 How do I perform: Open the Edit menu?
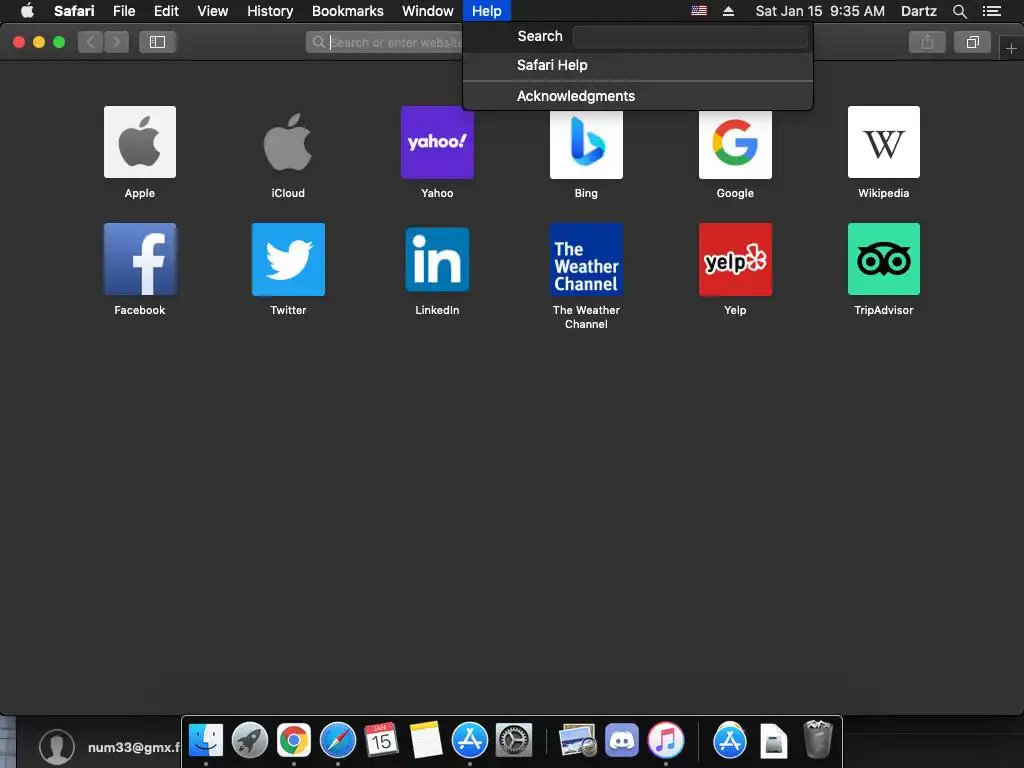(166, 11)
